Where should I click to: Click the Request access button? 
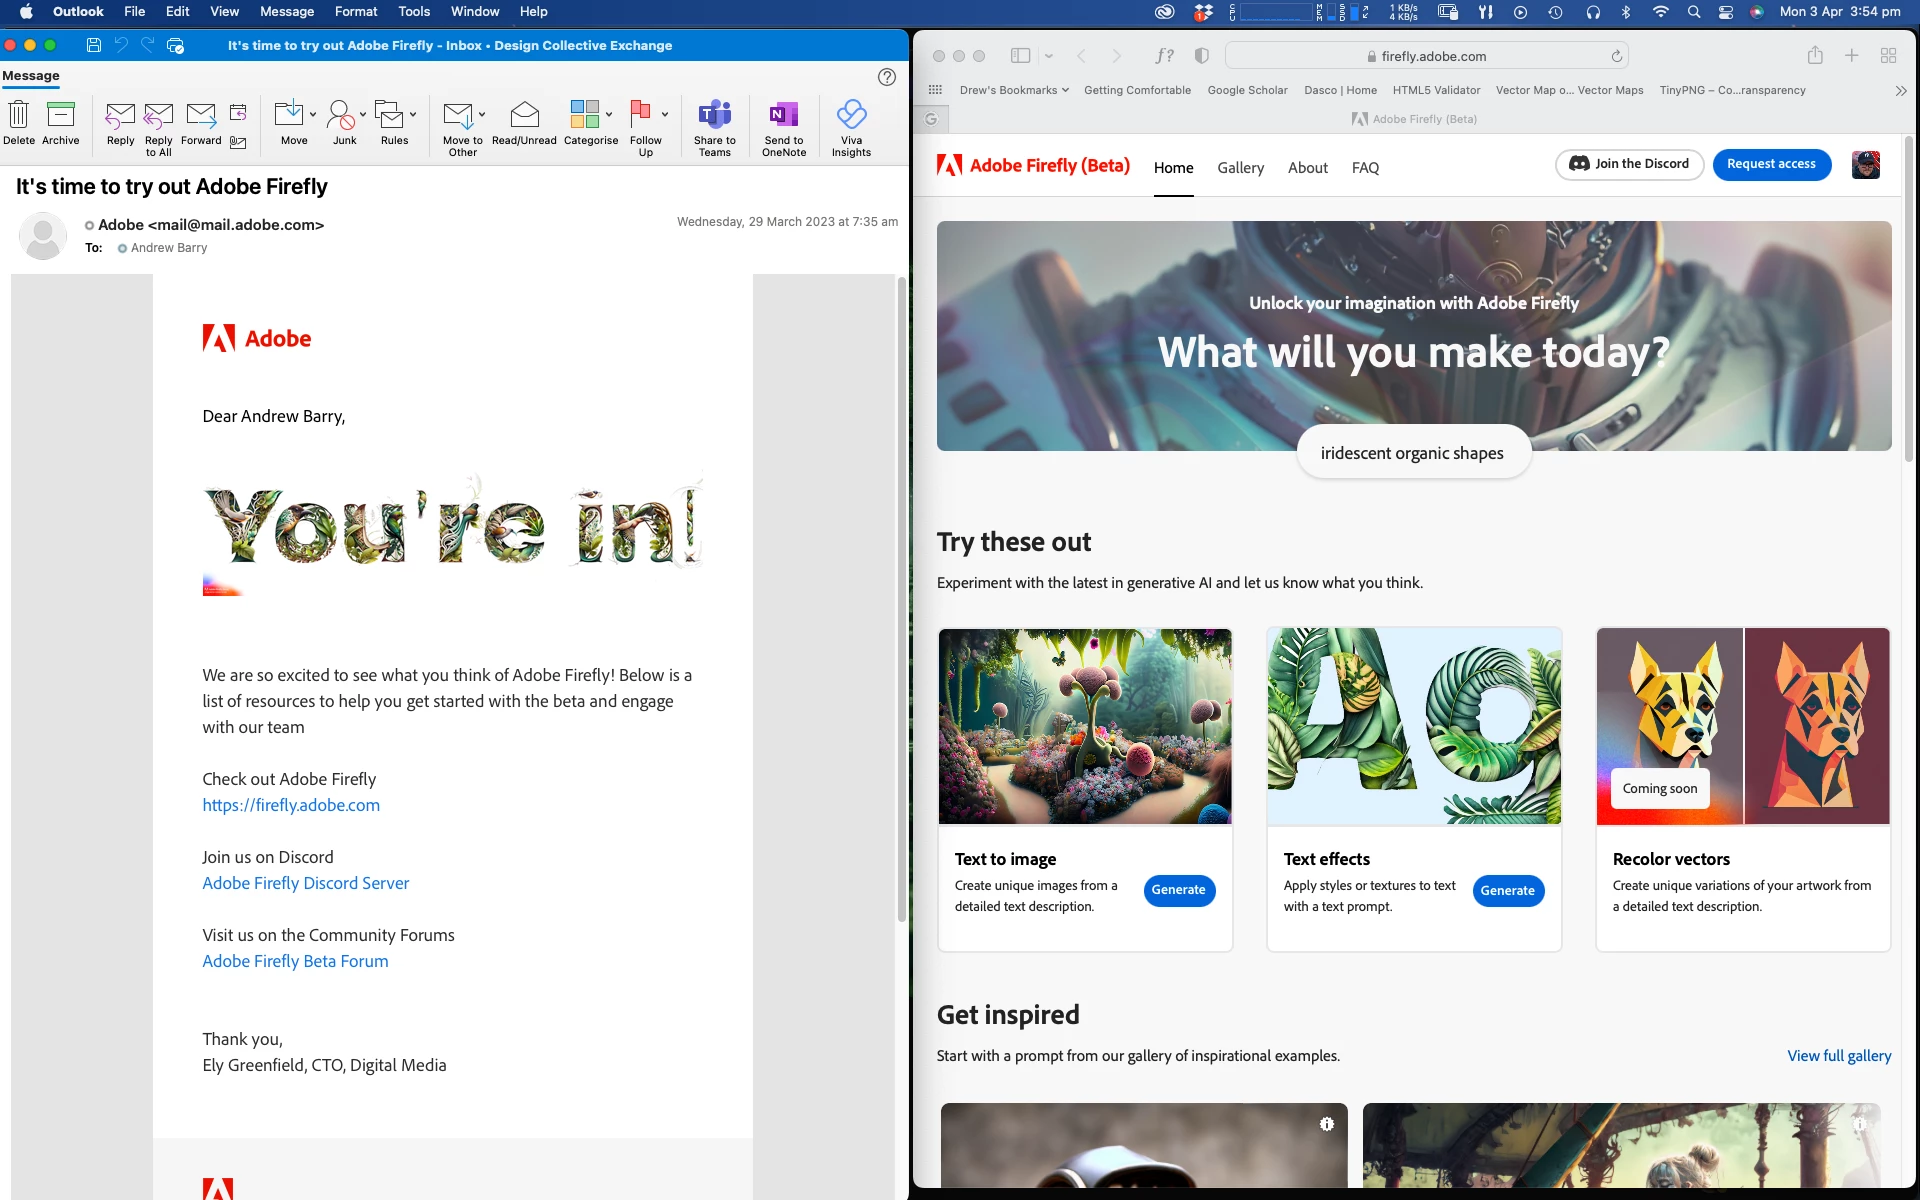1771,164
